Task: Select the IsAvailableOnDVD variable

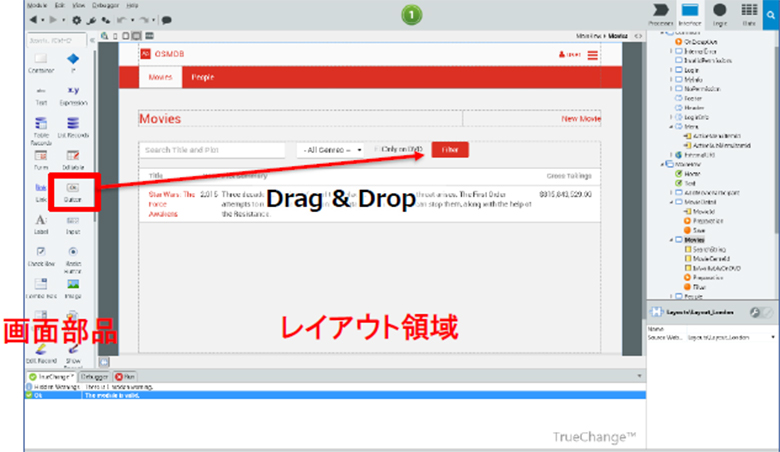Action: click(x=716, y=269)
